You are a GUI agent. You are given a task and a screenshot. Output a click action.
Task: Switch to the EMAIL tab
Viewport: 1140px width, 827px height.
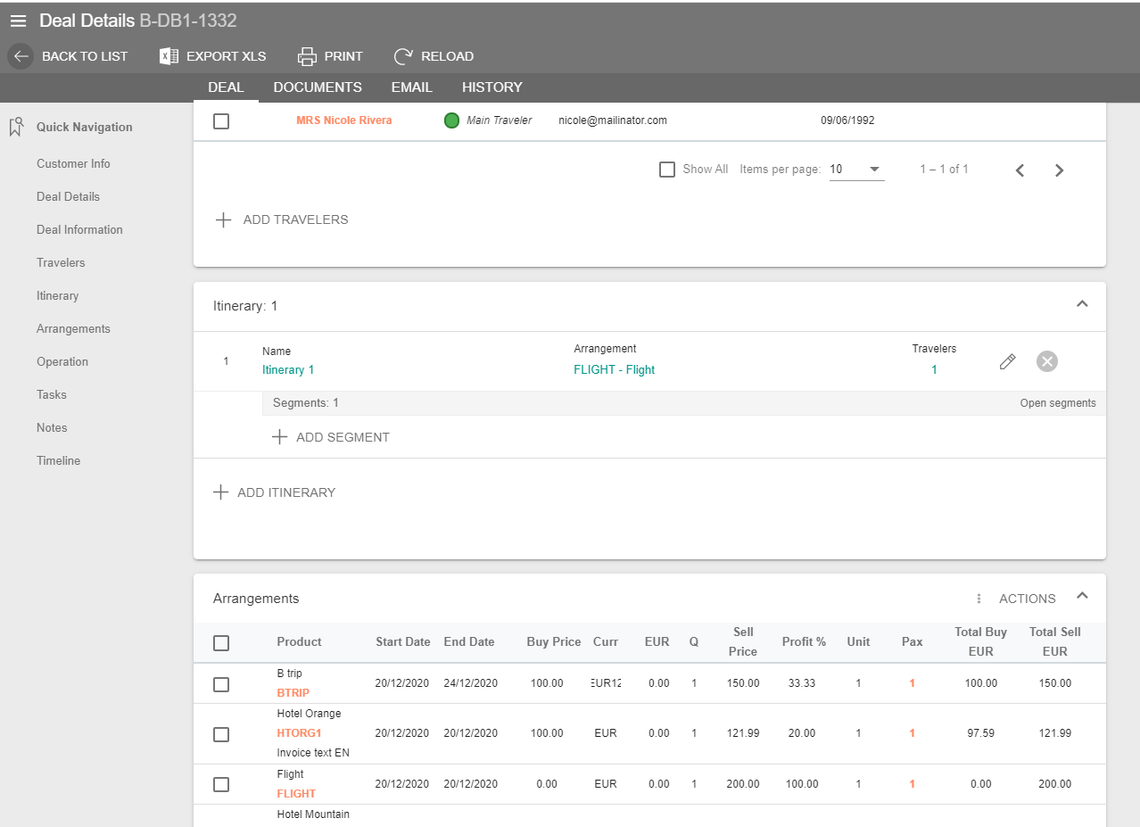412,87
